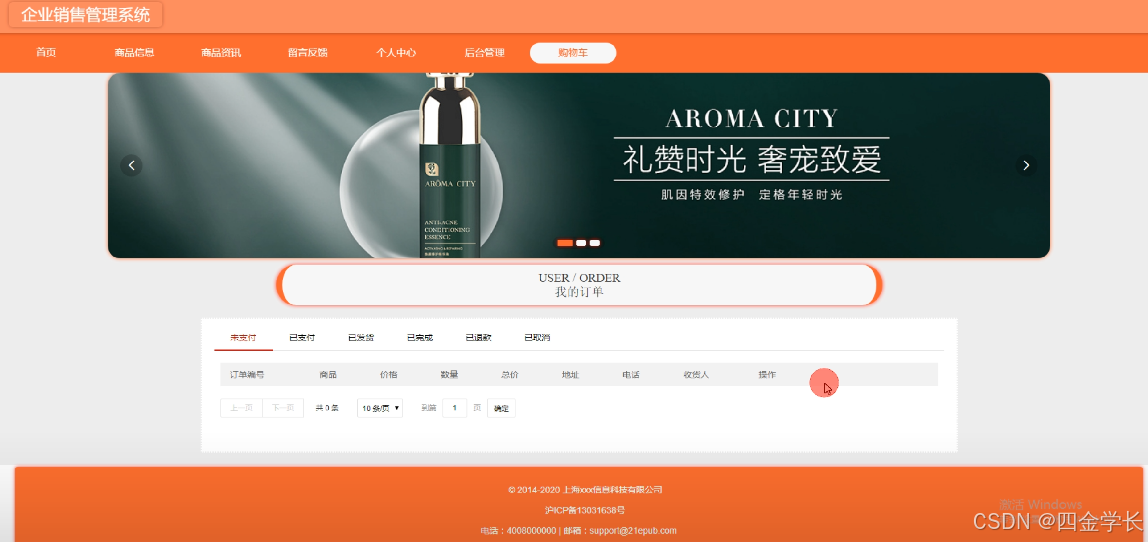Click the 收货人 column header
Viewport: 1148px width, 542px height.
click(696, 374)
